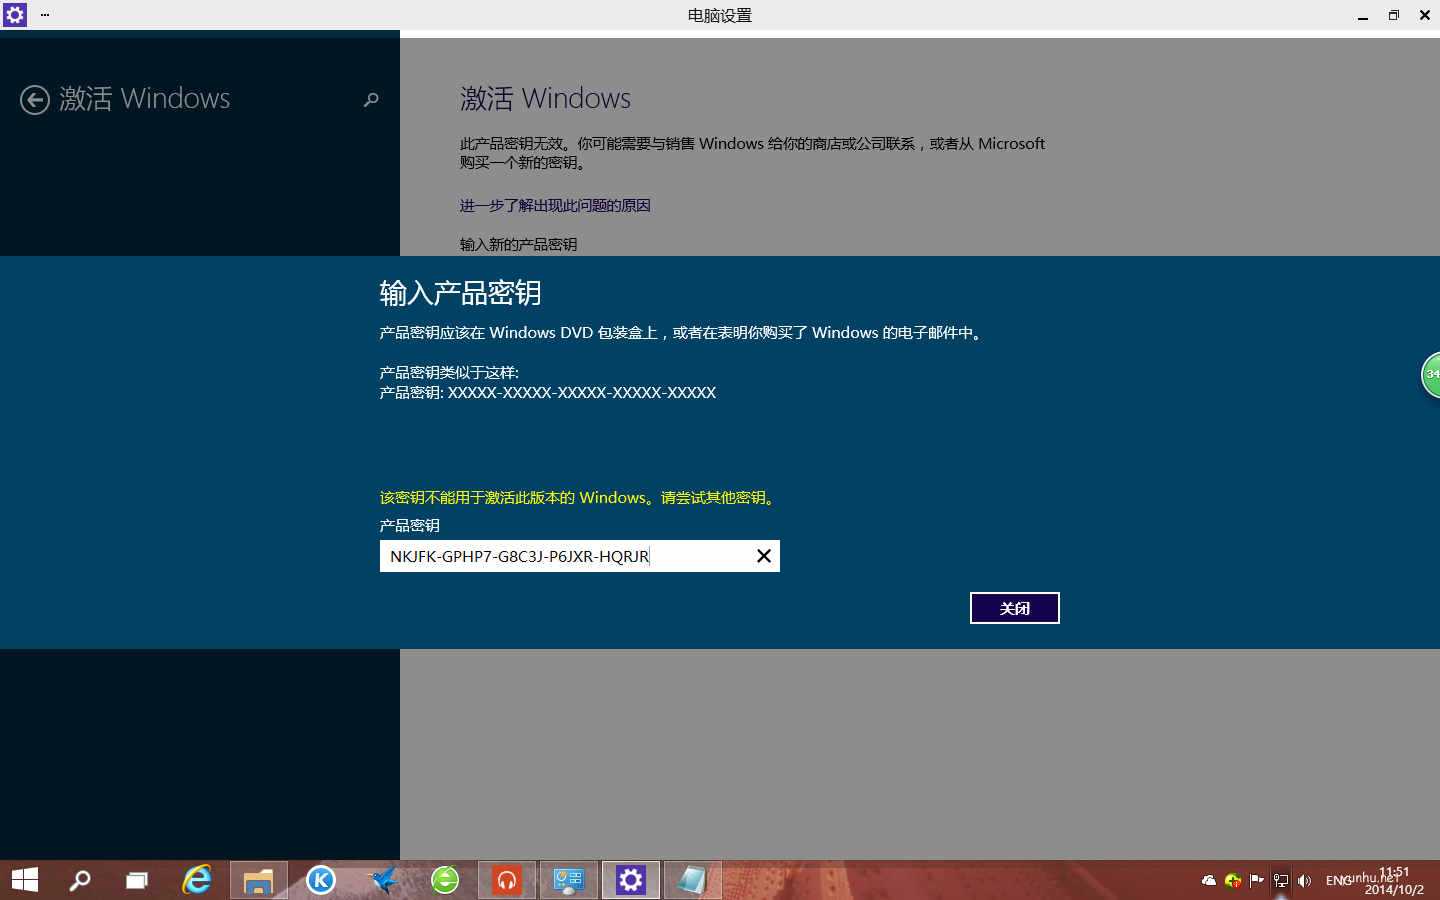The image size is (1440, 900).
Task: Switch to ENG language indicator
Action: tap(1338, 880)
